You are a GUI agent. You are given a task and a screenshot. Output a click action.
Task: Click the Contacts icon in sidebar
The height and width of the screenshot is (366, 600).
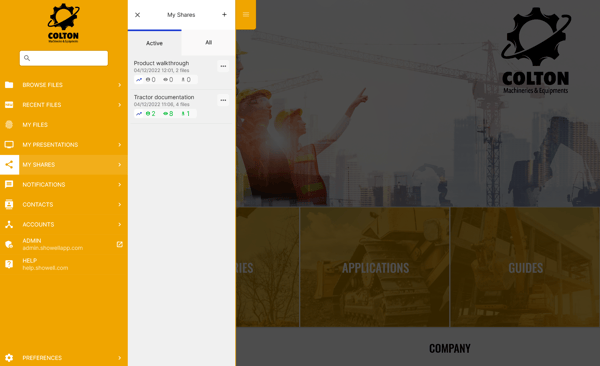coord(9,204)
